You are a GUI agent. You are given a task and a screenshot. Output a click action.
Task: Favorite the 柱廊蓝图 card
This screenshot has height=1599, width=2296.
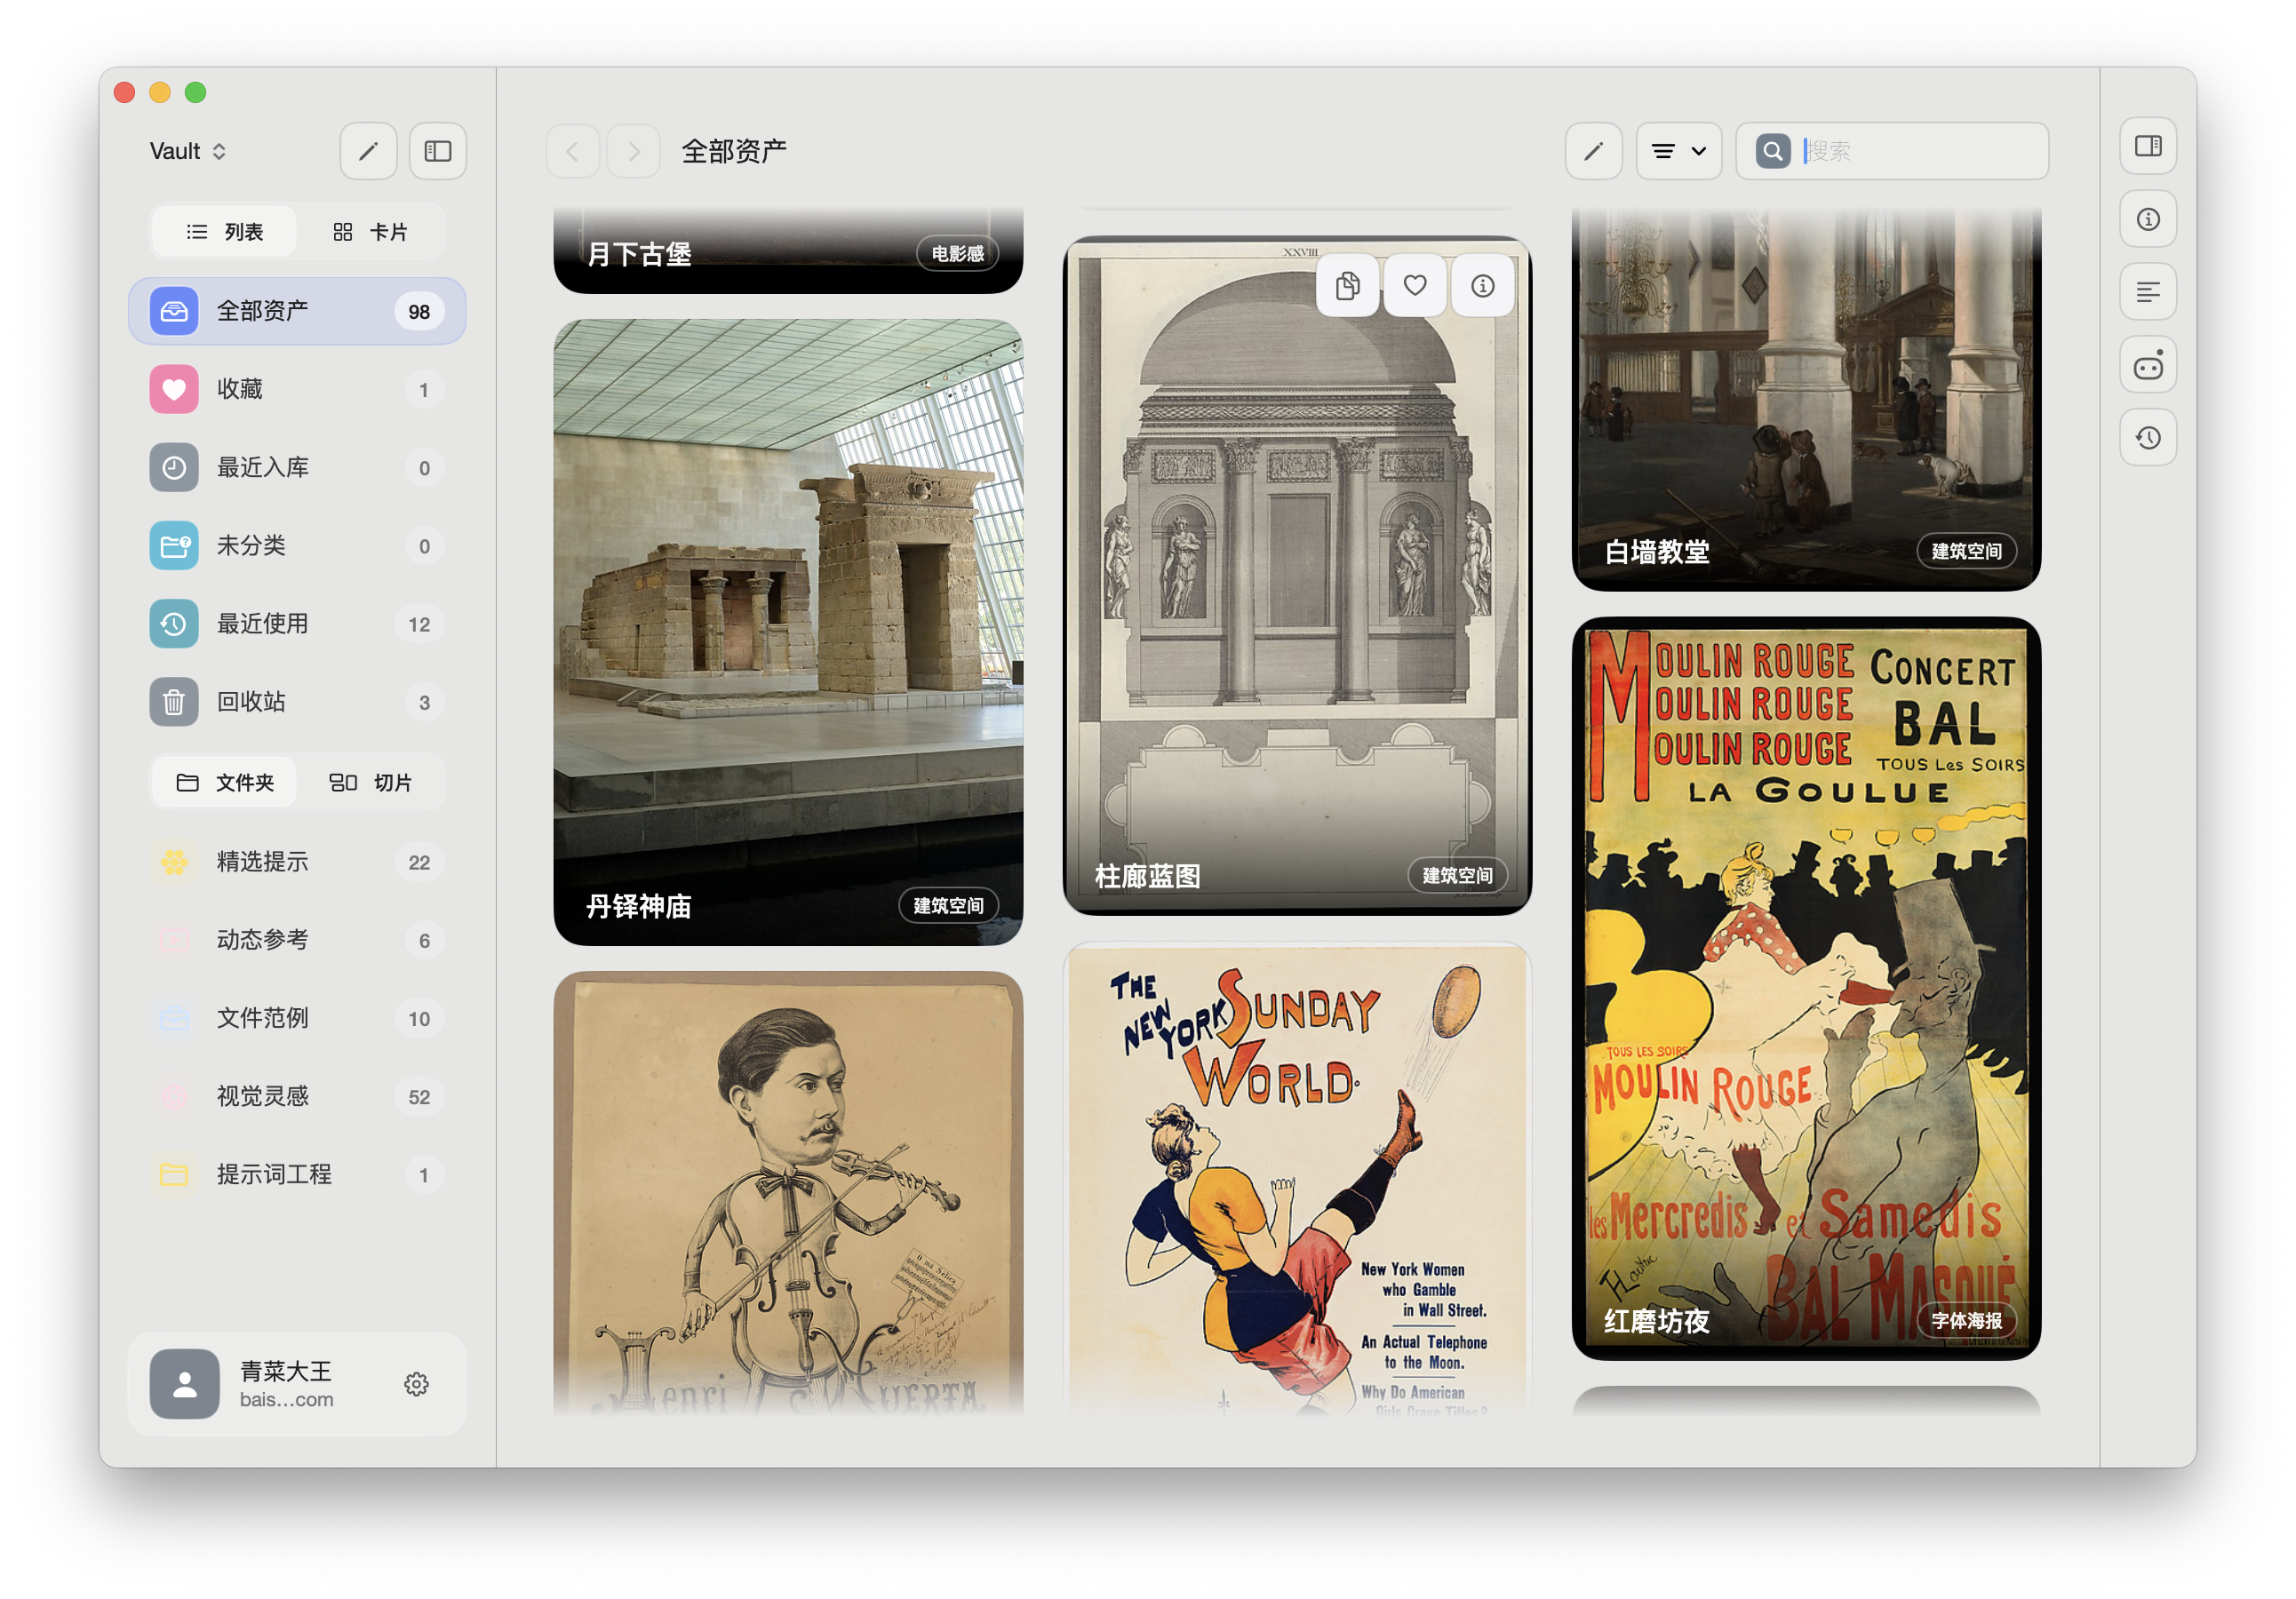pos(1415,286)
